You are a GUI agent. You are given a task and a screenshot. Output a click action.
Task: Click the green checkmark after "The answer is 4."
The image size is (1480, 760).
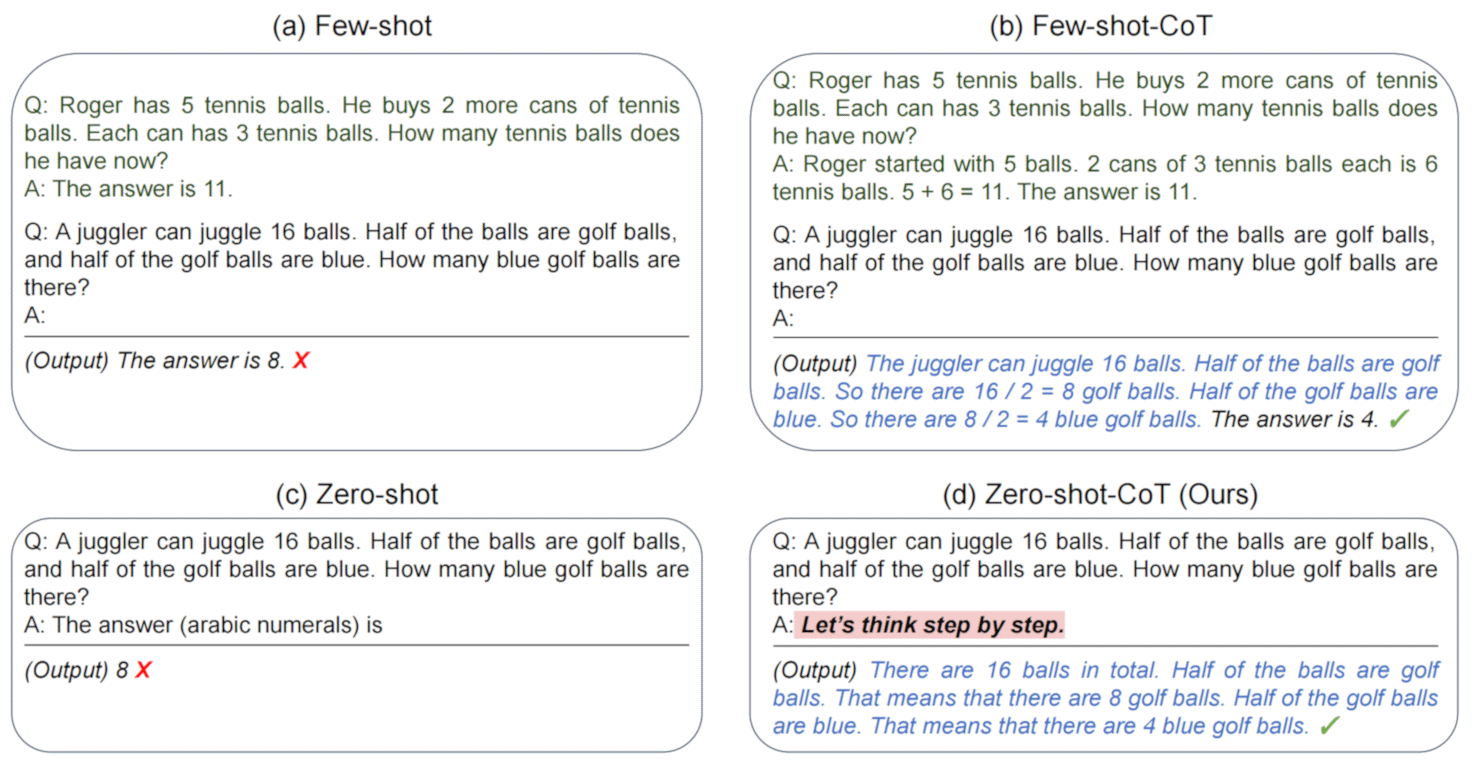(x=1398, y=421)
